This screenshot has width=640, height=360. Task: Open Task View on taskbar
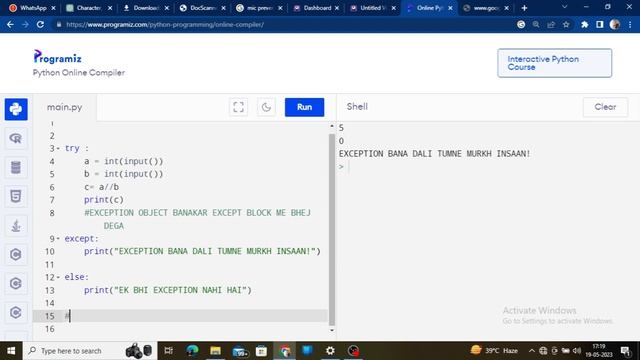(168, 351)
